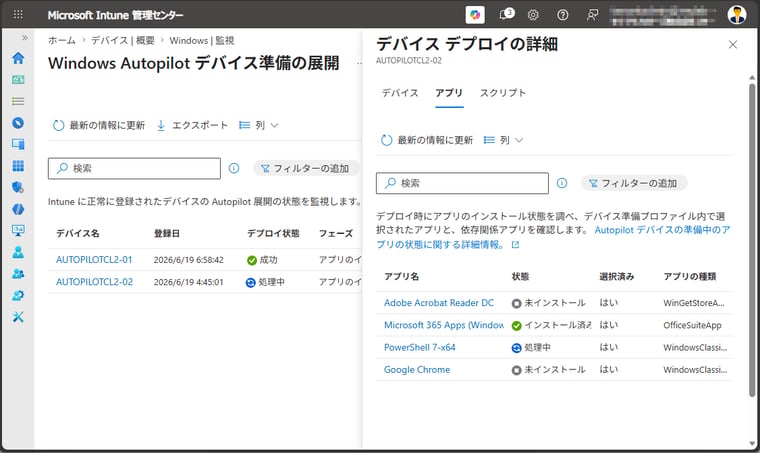Viewport: 760px width, 453px height.
Task: Focus the details panel 検索 box
Action: click(462, 183)
